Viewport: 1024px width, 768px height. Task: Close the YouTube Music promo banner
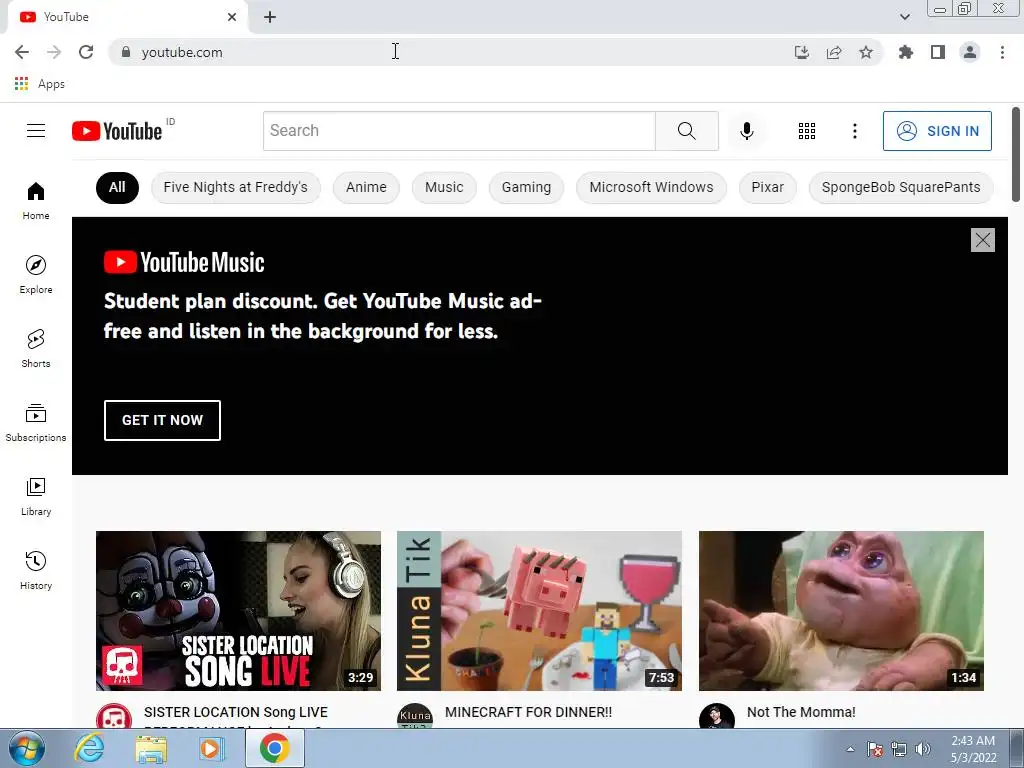tap(982, 240)
